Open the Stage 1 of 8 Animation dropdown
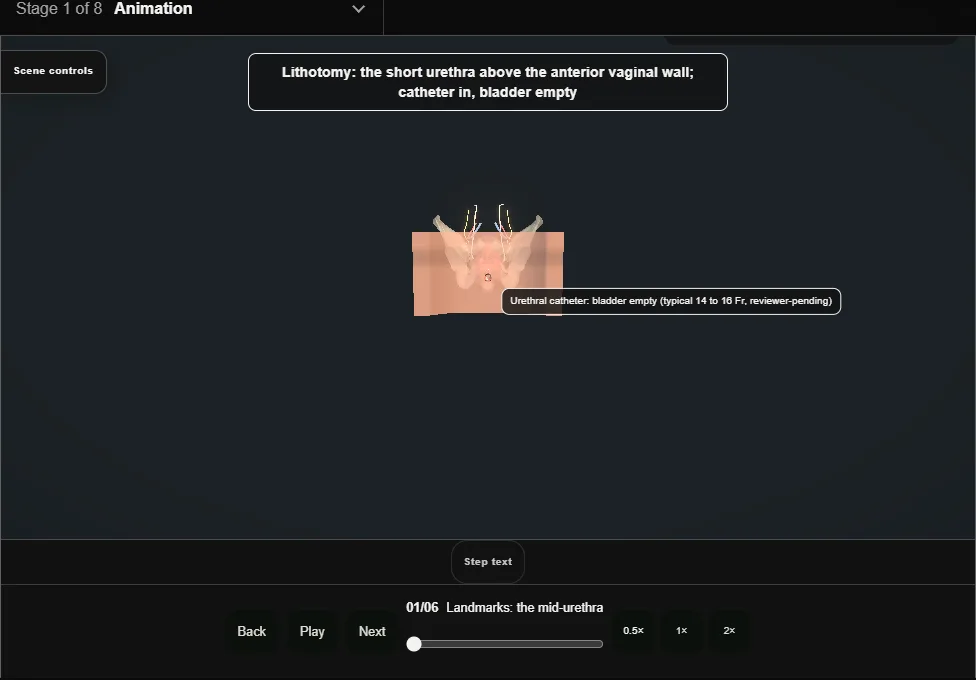Image resolution: width=976 pixels, height=680 pixels. 191,9
